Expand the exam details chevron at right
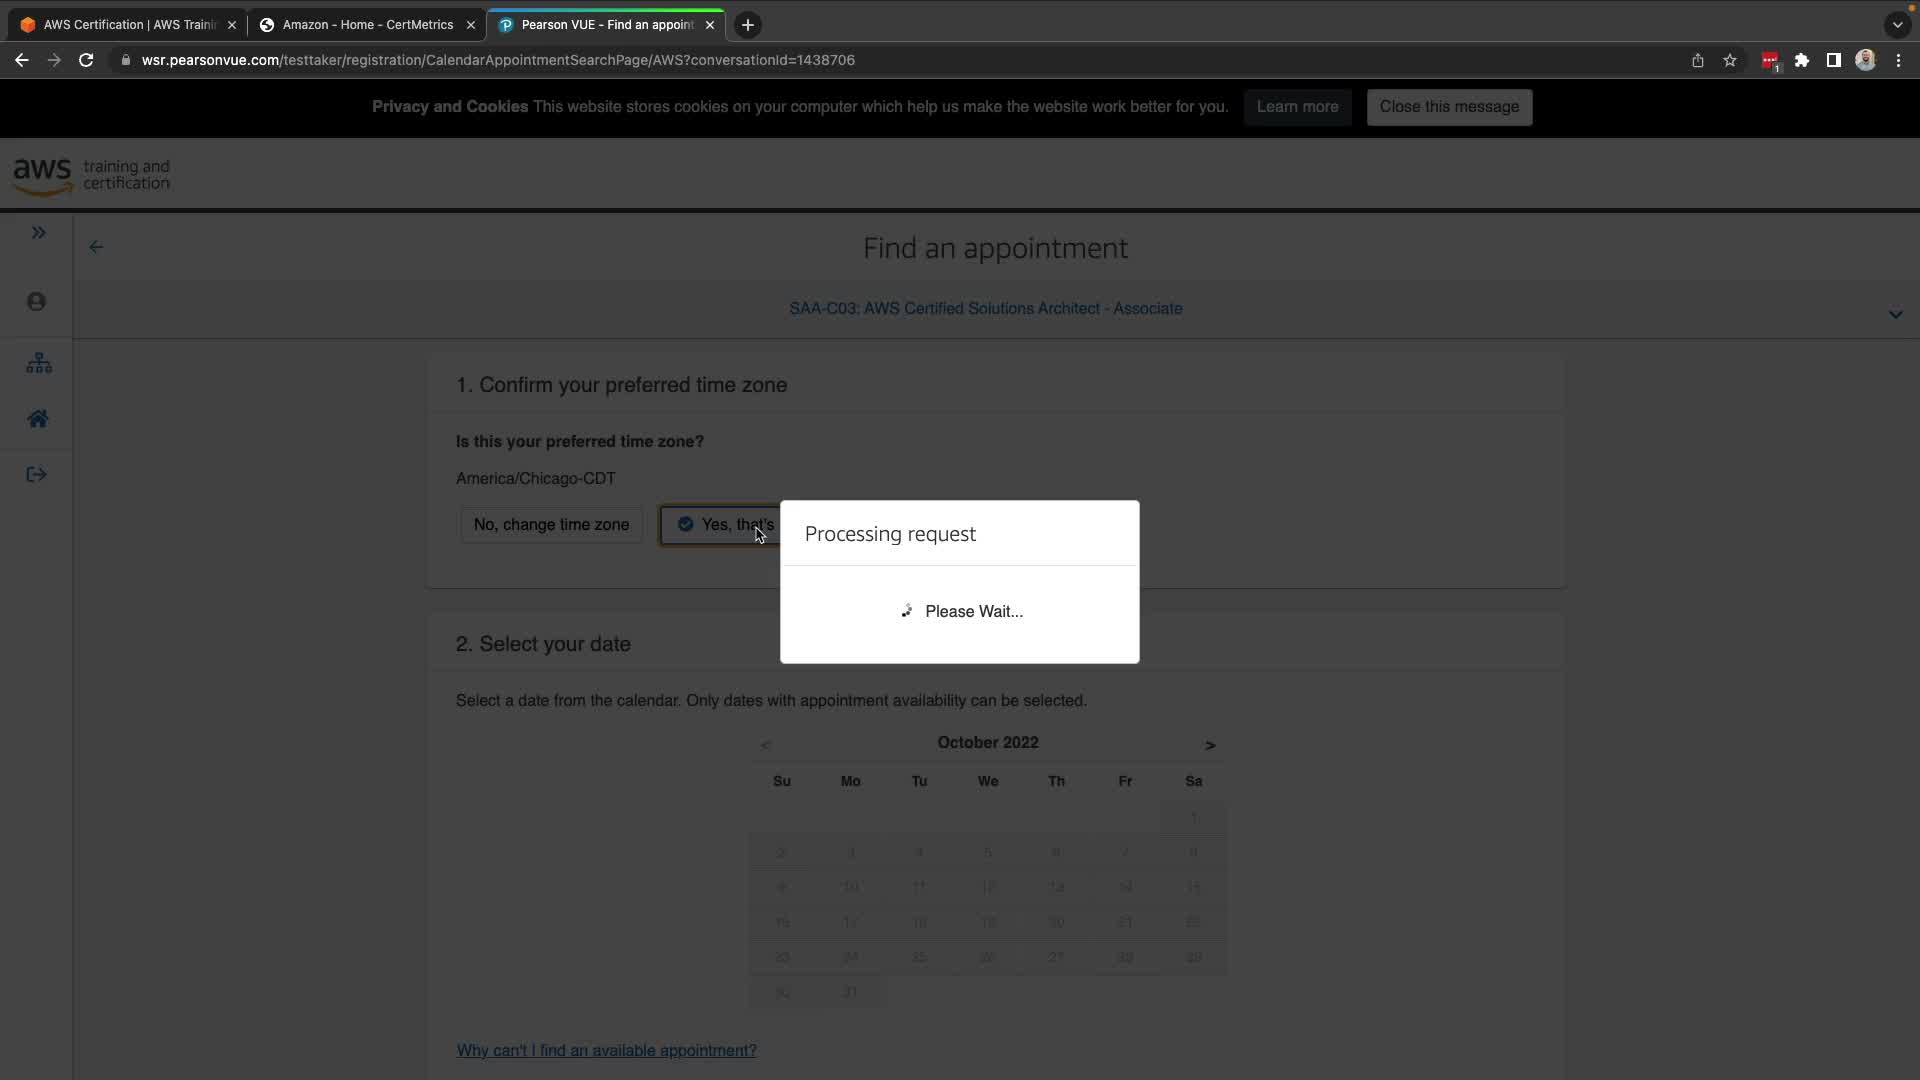Image resolution: width=1920 pixels, height=1080 pixels. 1895,315
